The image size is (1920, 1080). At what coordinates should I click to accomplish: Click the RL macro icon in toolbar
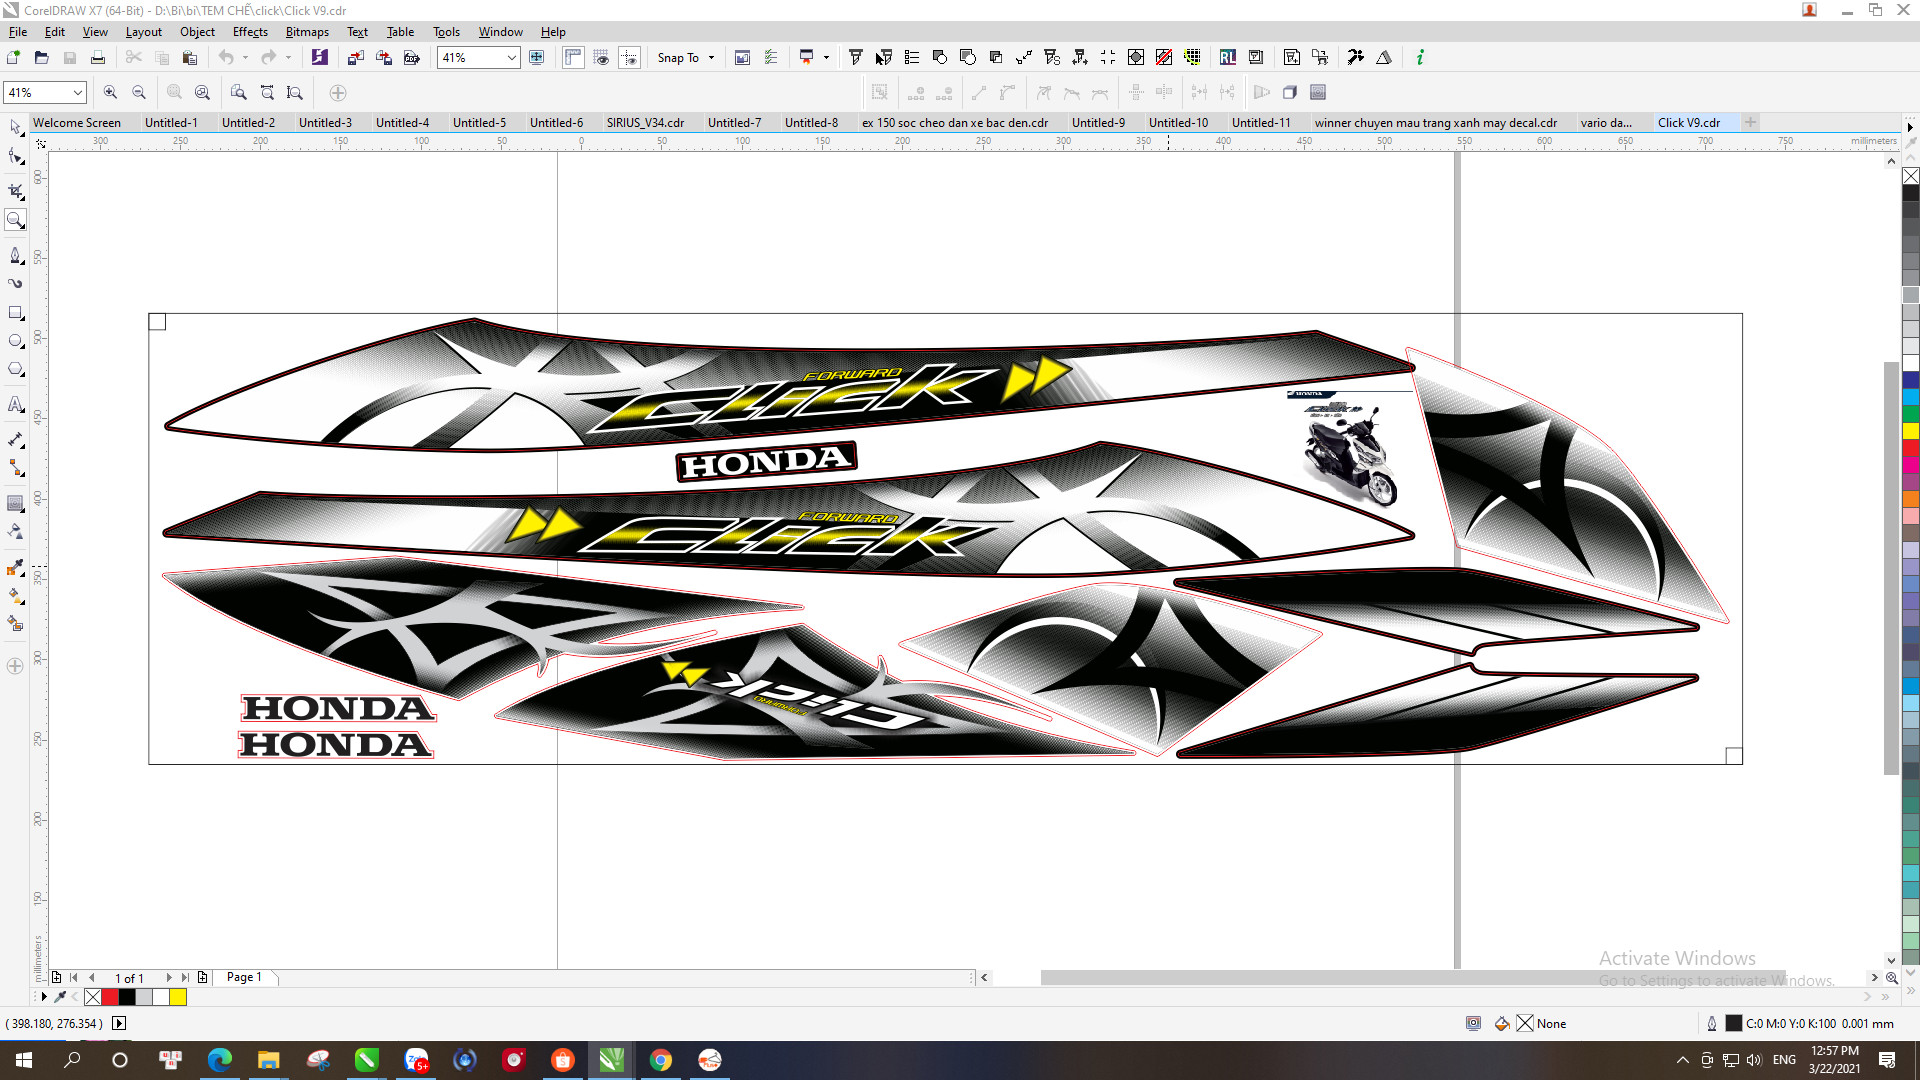(x=1228, y=58)
